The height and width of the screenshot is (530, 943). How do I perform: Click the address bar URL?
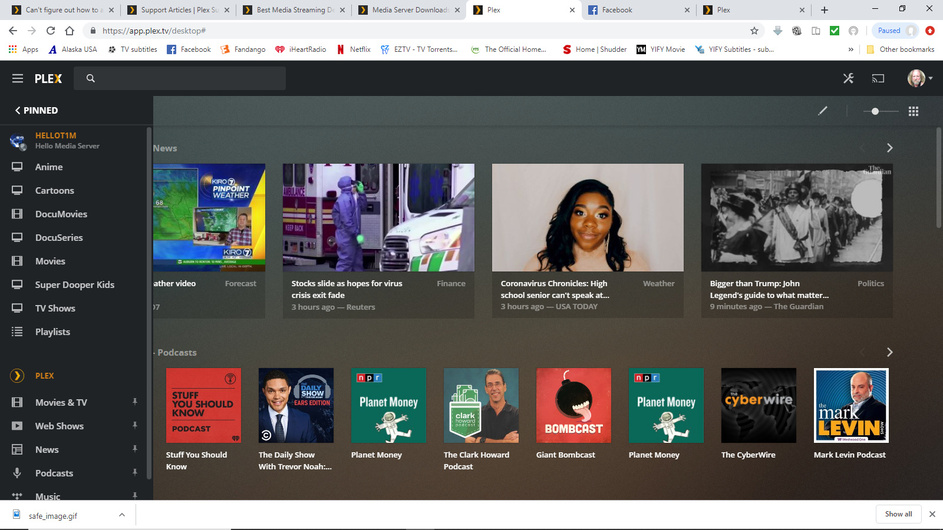point(153,31)
